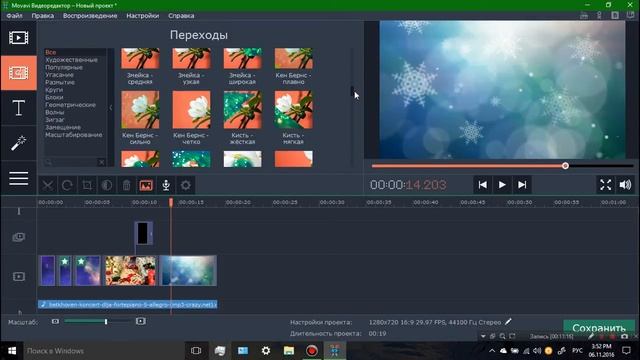
Task: Open the Filters tab with magic wand icon
Action: tap(18, 143)
